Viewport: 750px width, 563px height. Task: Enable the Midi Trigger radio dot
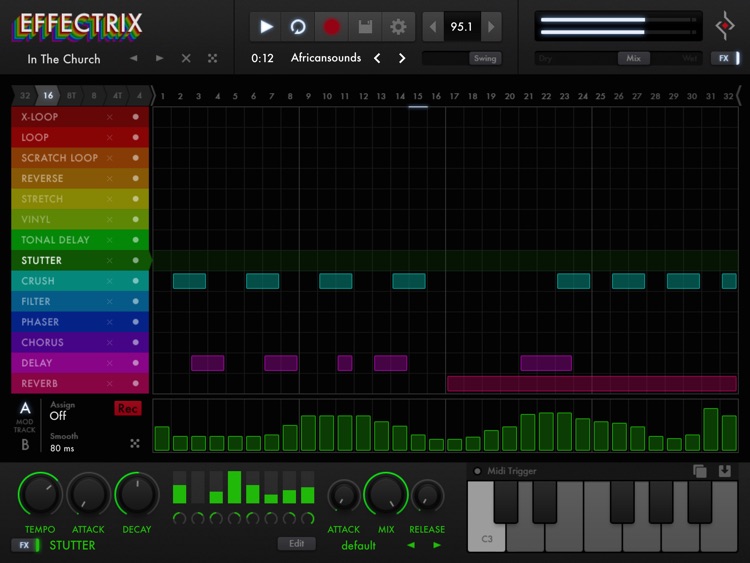pos(477,471)
